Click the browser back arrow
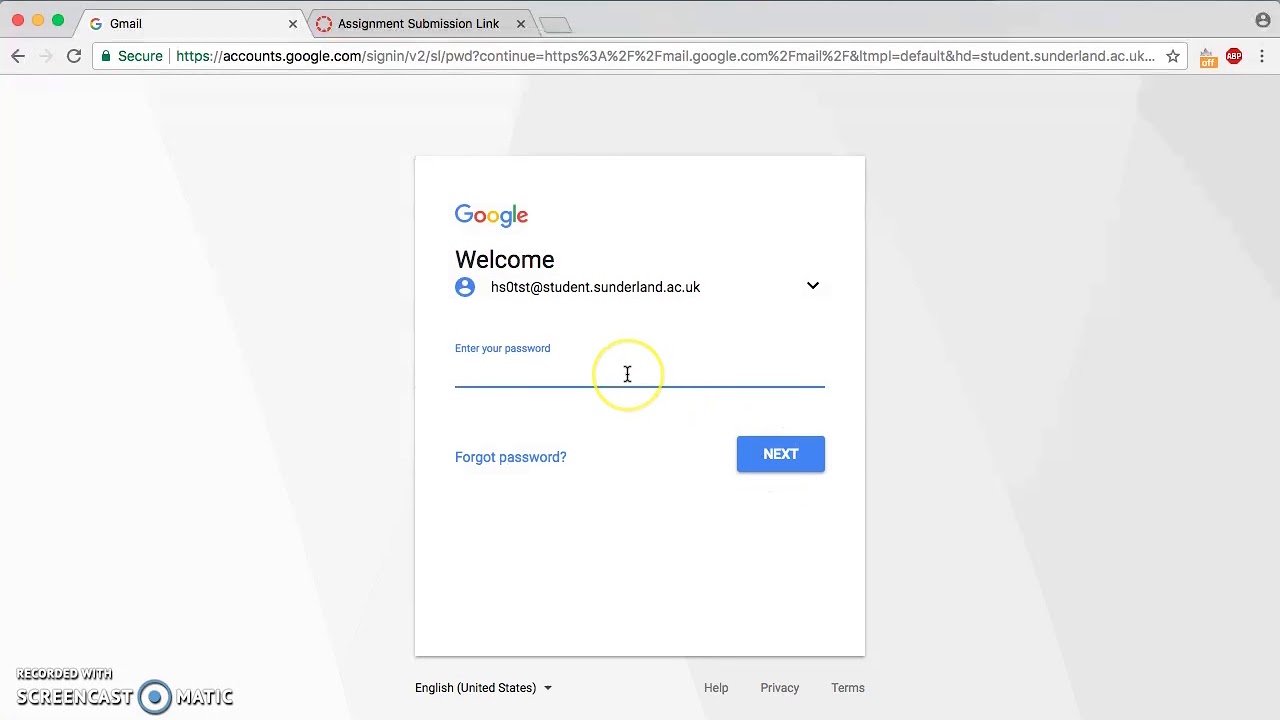The image size is (1280, 720). (x=18, y=56)
